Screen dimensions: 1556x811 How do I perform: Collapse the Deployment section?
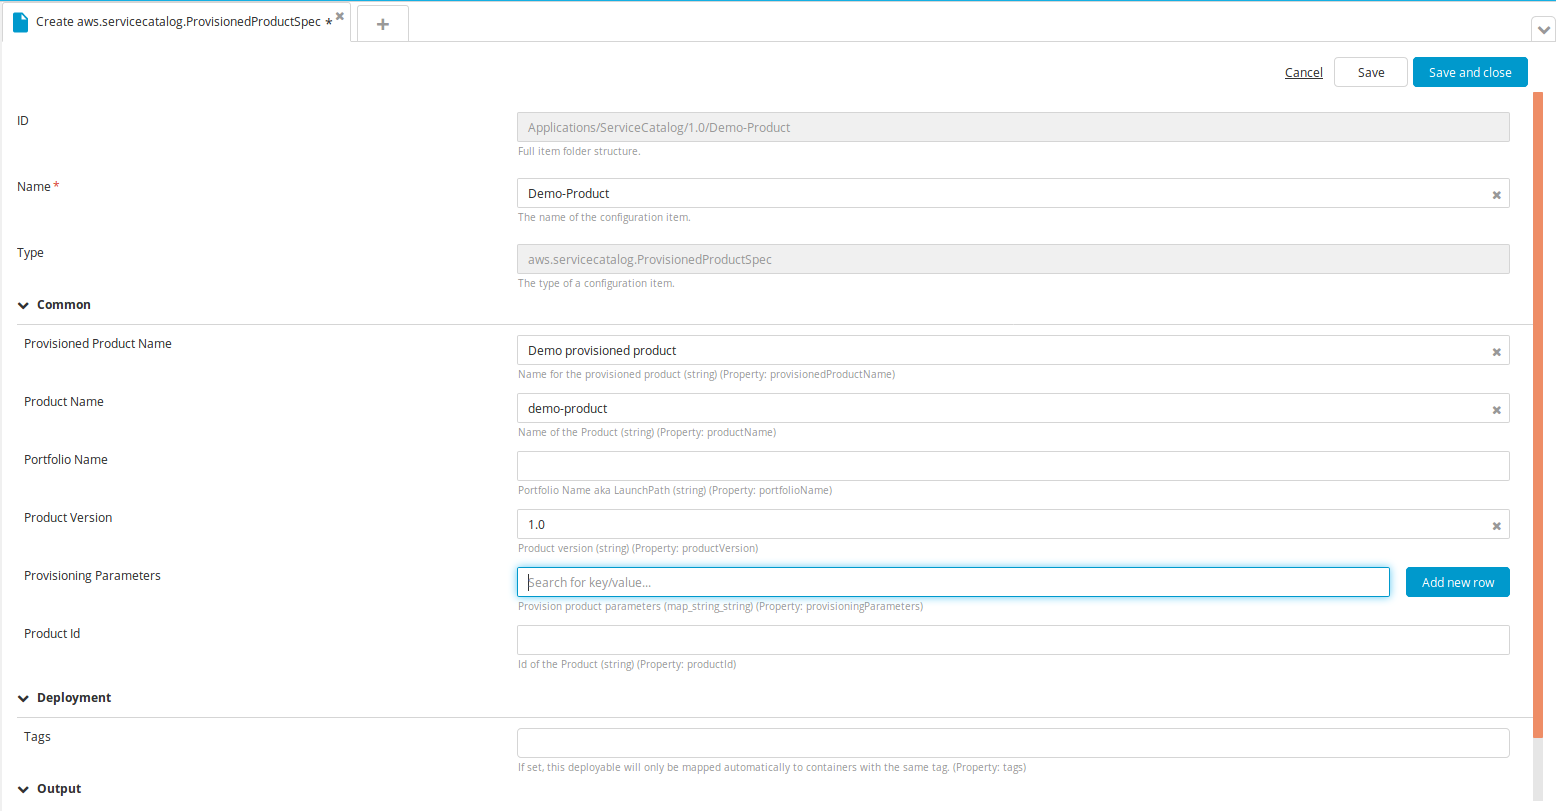point(23,698)
